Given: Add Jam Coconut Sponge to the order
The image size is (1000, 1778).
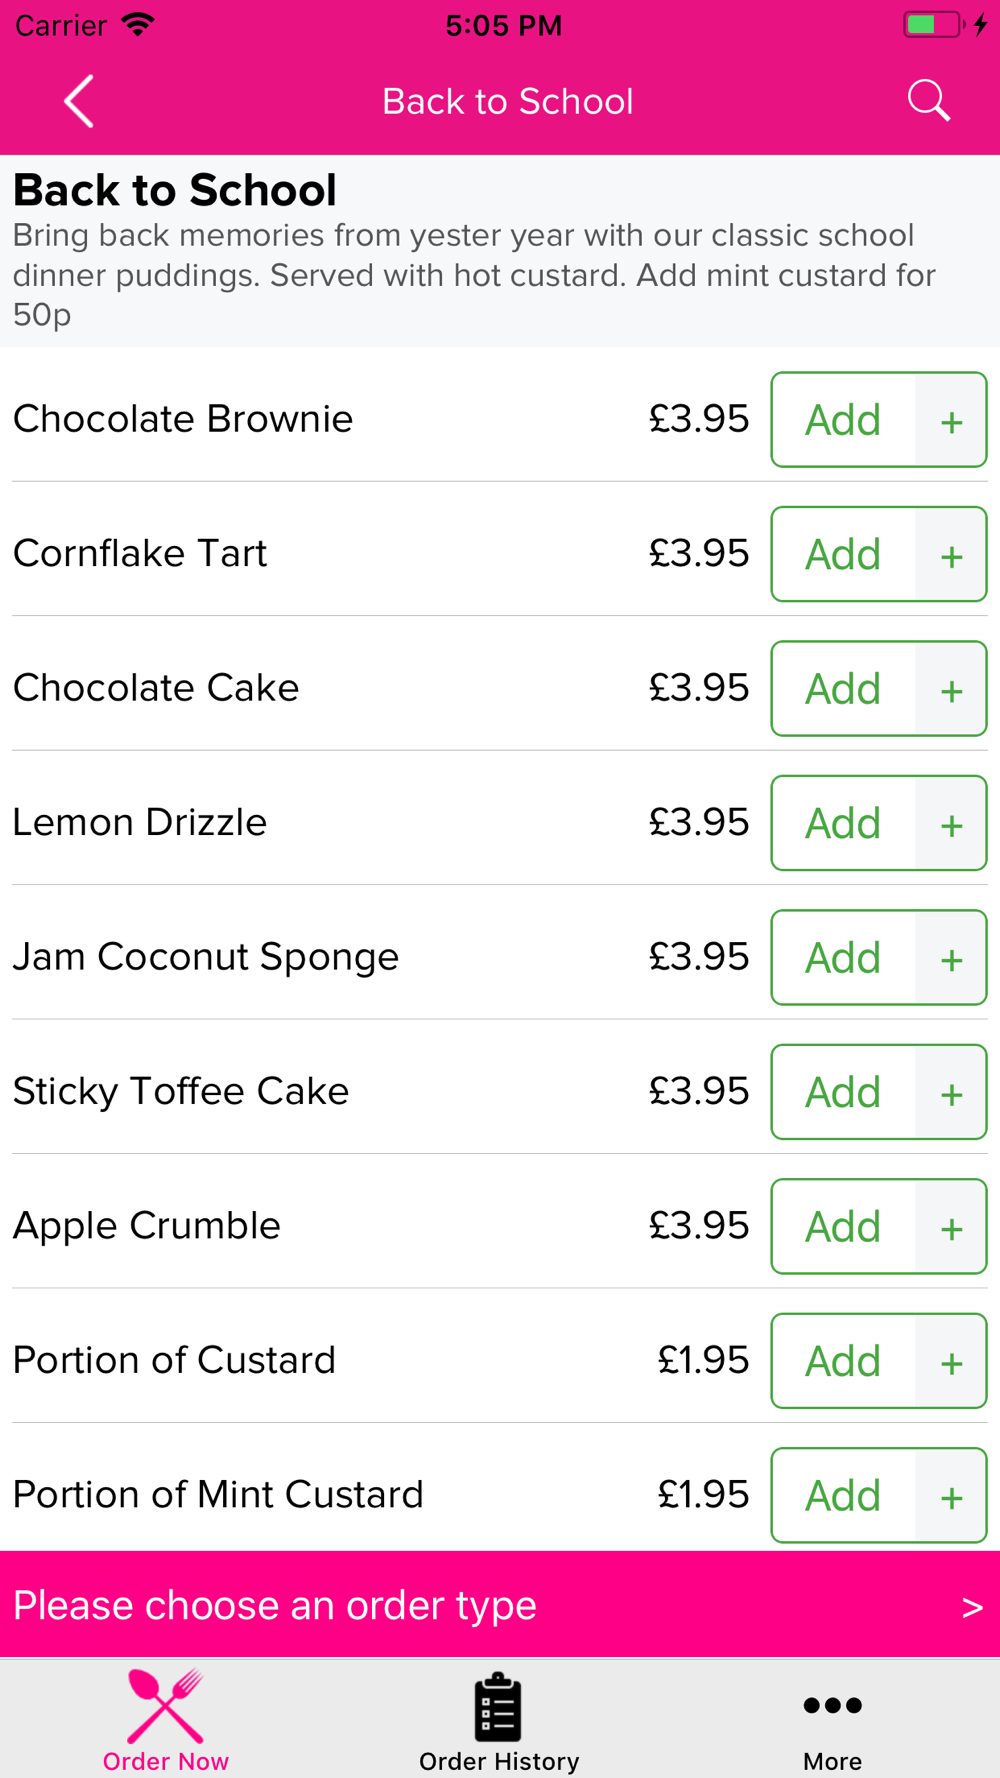Looking at the screenshot, I should click(843, 958).
